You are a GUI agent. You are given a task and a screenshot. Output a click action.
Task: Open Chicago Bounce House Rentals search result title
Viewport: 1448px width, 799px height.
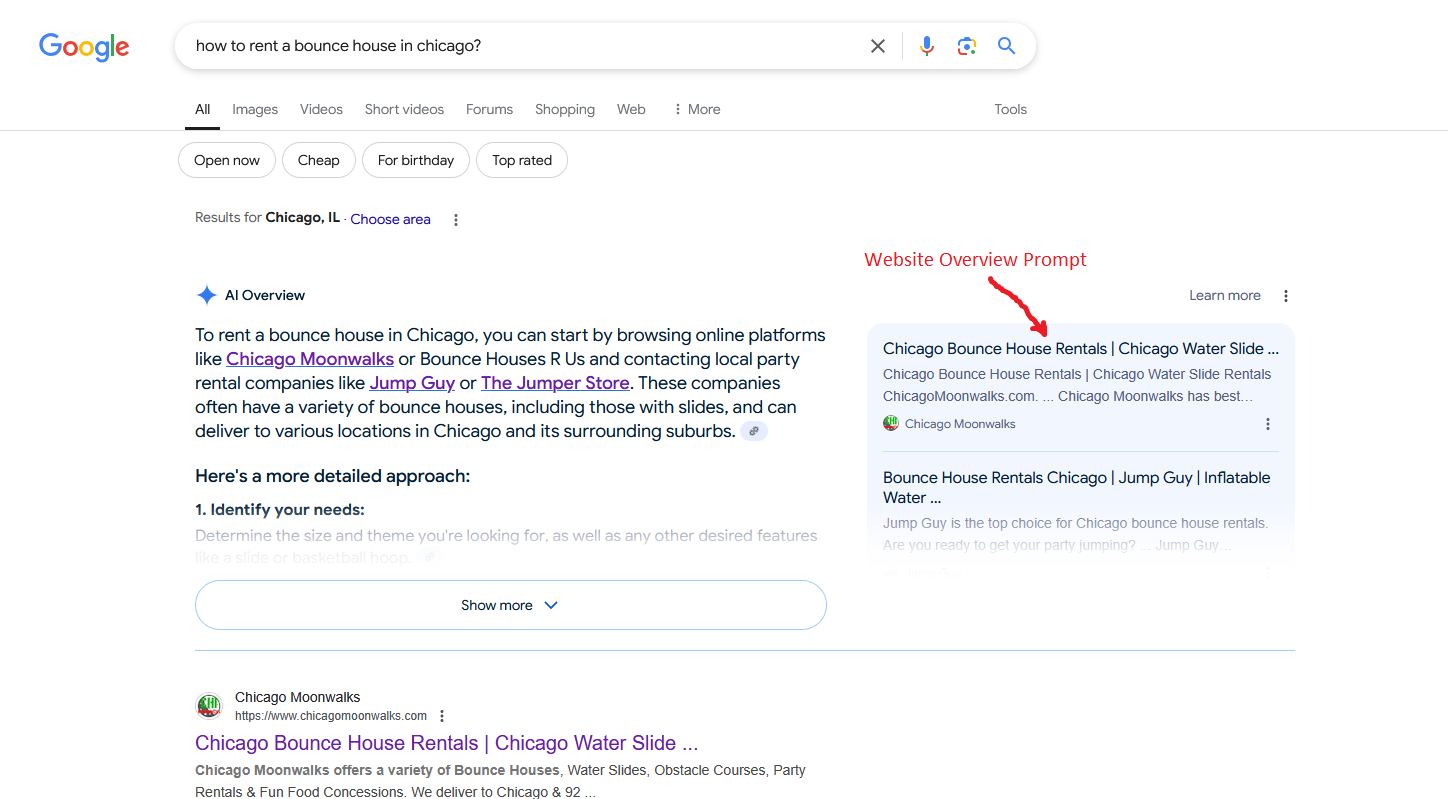pos(446,743)
